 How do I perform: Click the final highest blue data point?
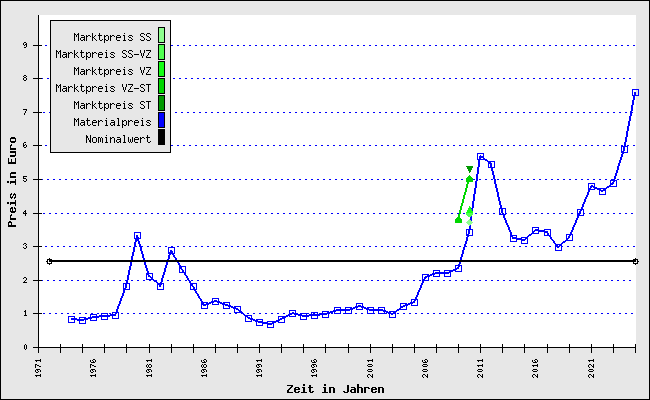635,93
